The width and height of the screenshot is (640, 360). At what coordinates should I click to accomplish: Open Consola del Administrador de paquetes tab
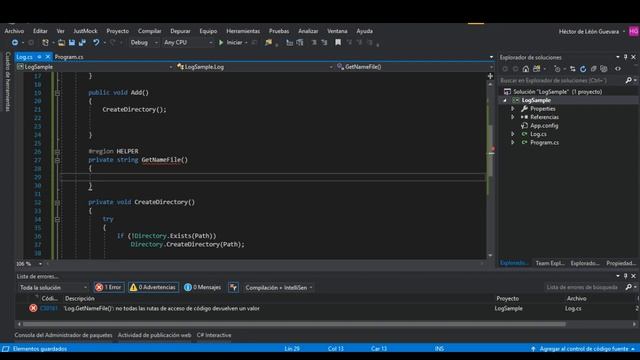click(x=63, y=335)
